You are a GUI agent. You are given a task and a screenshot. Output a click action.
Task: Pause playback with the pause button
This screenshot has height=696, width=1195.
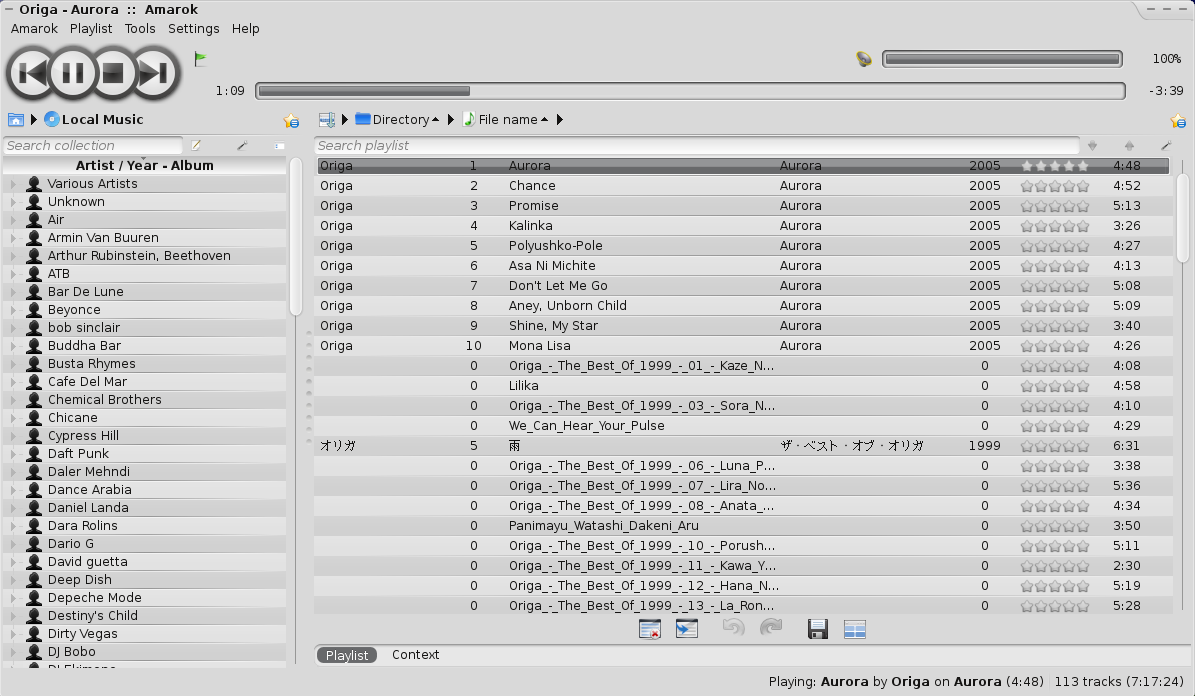(x=72, y=73)
